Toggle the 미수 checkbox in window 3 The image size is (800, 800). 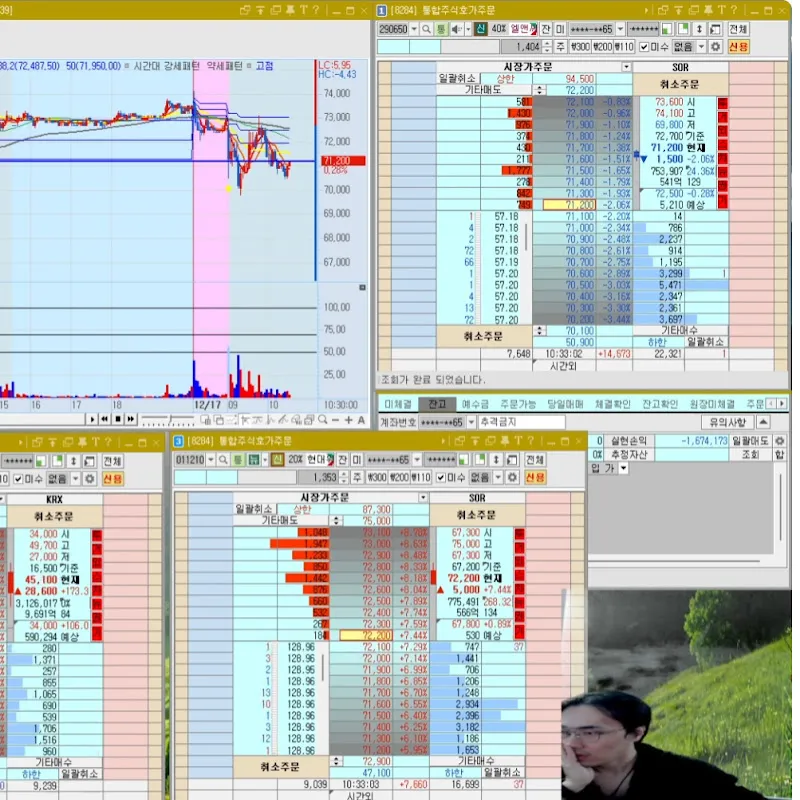[x=440, y=478]
